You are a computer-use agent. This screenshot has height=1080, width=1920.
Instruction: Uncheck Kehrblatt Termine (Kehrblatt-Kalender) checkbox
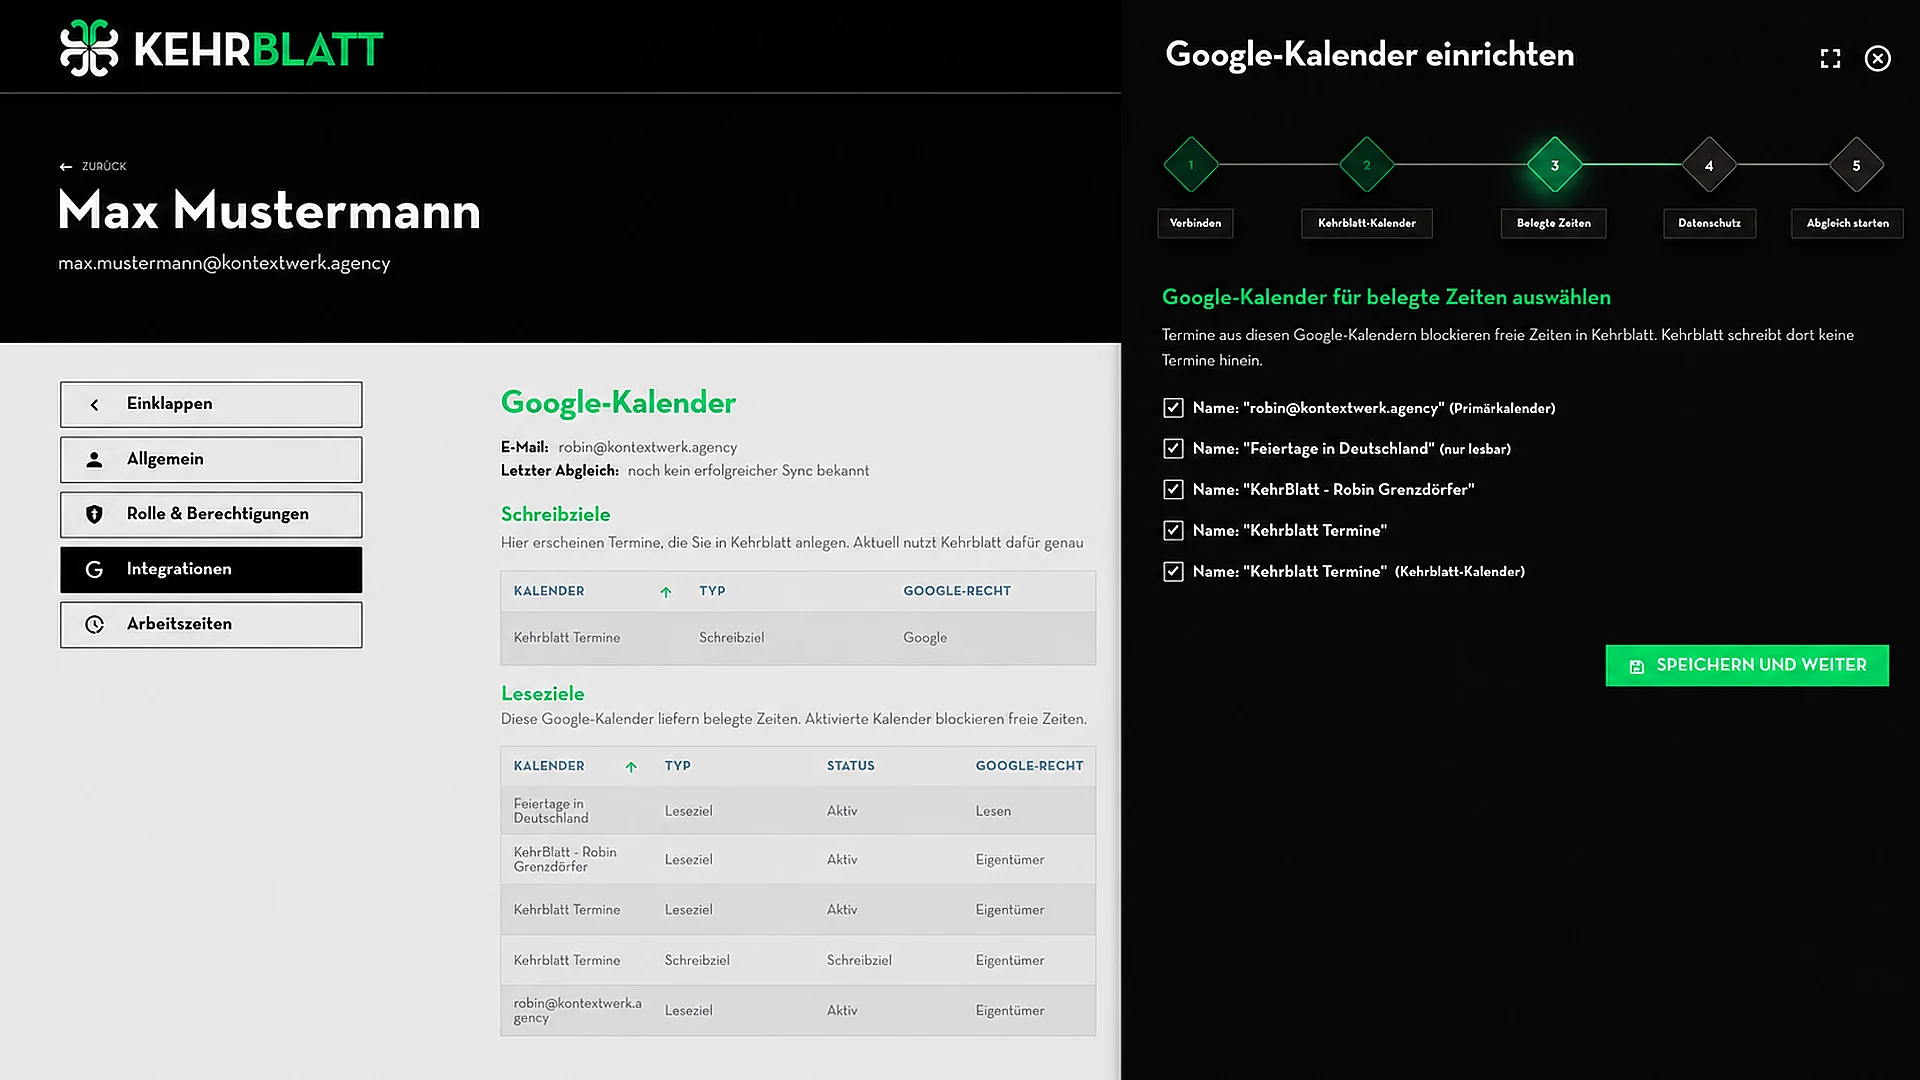coord(1173,572)
